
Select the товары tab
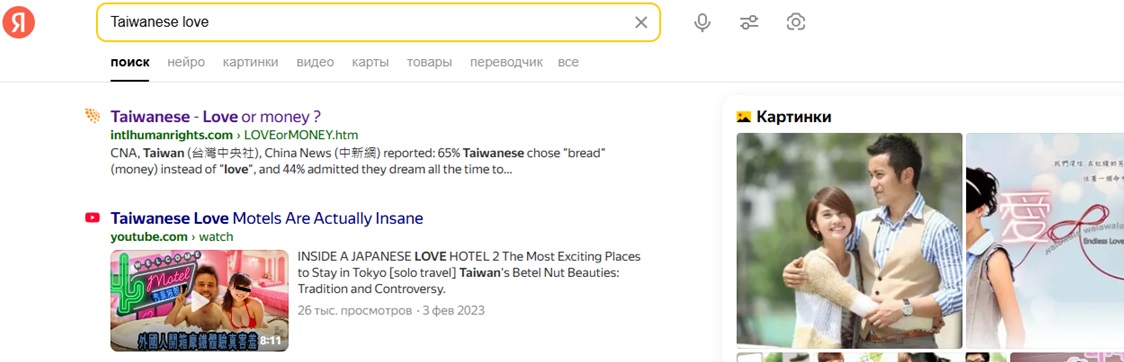[429, 62]
